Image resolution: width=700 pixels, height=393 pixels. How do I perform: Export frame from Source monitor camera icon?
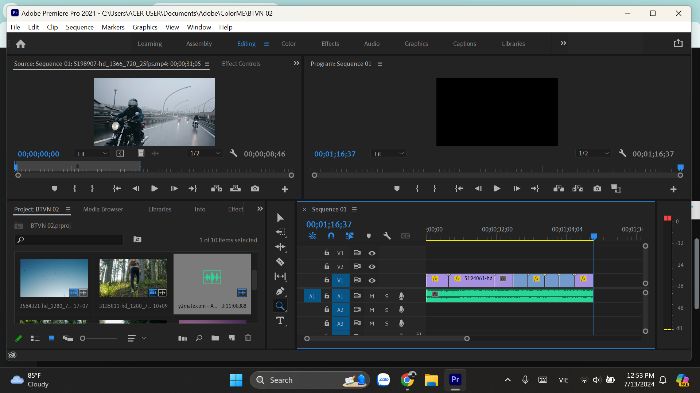click(255, 188)
